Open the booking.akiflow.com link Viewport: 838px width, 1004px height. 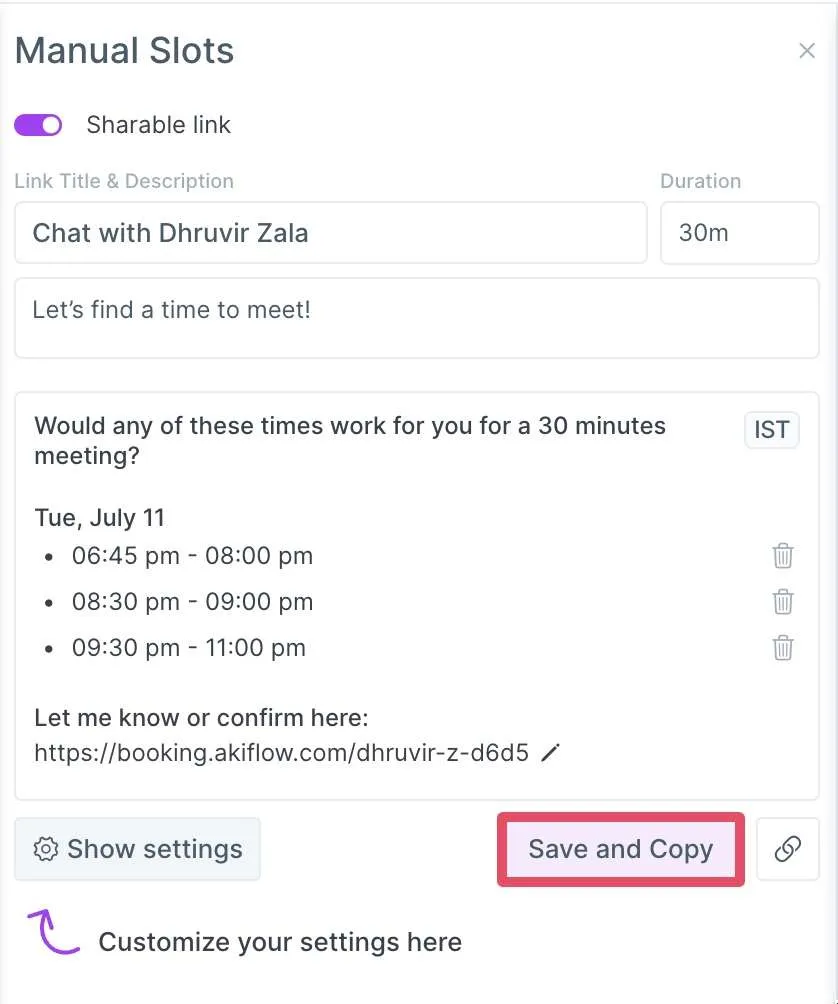(282, 752)
